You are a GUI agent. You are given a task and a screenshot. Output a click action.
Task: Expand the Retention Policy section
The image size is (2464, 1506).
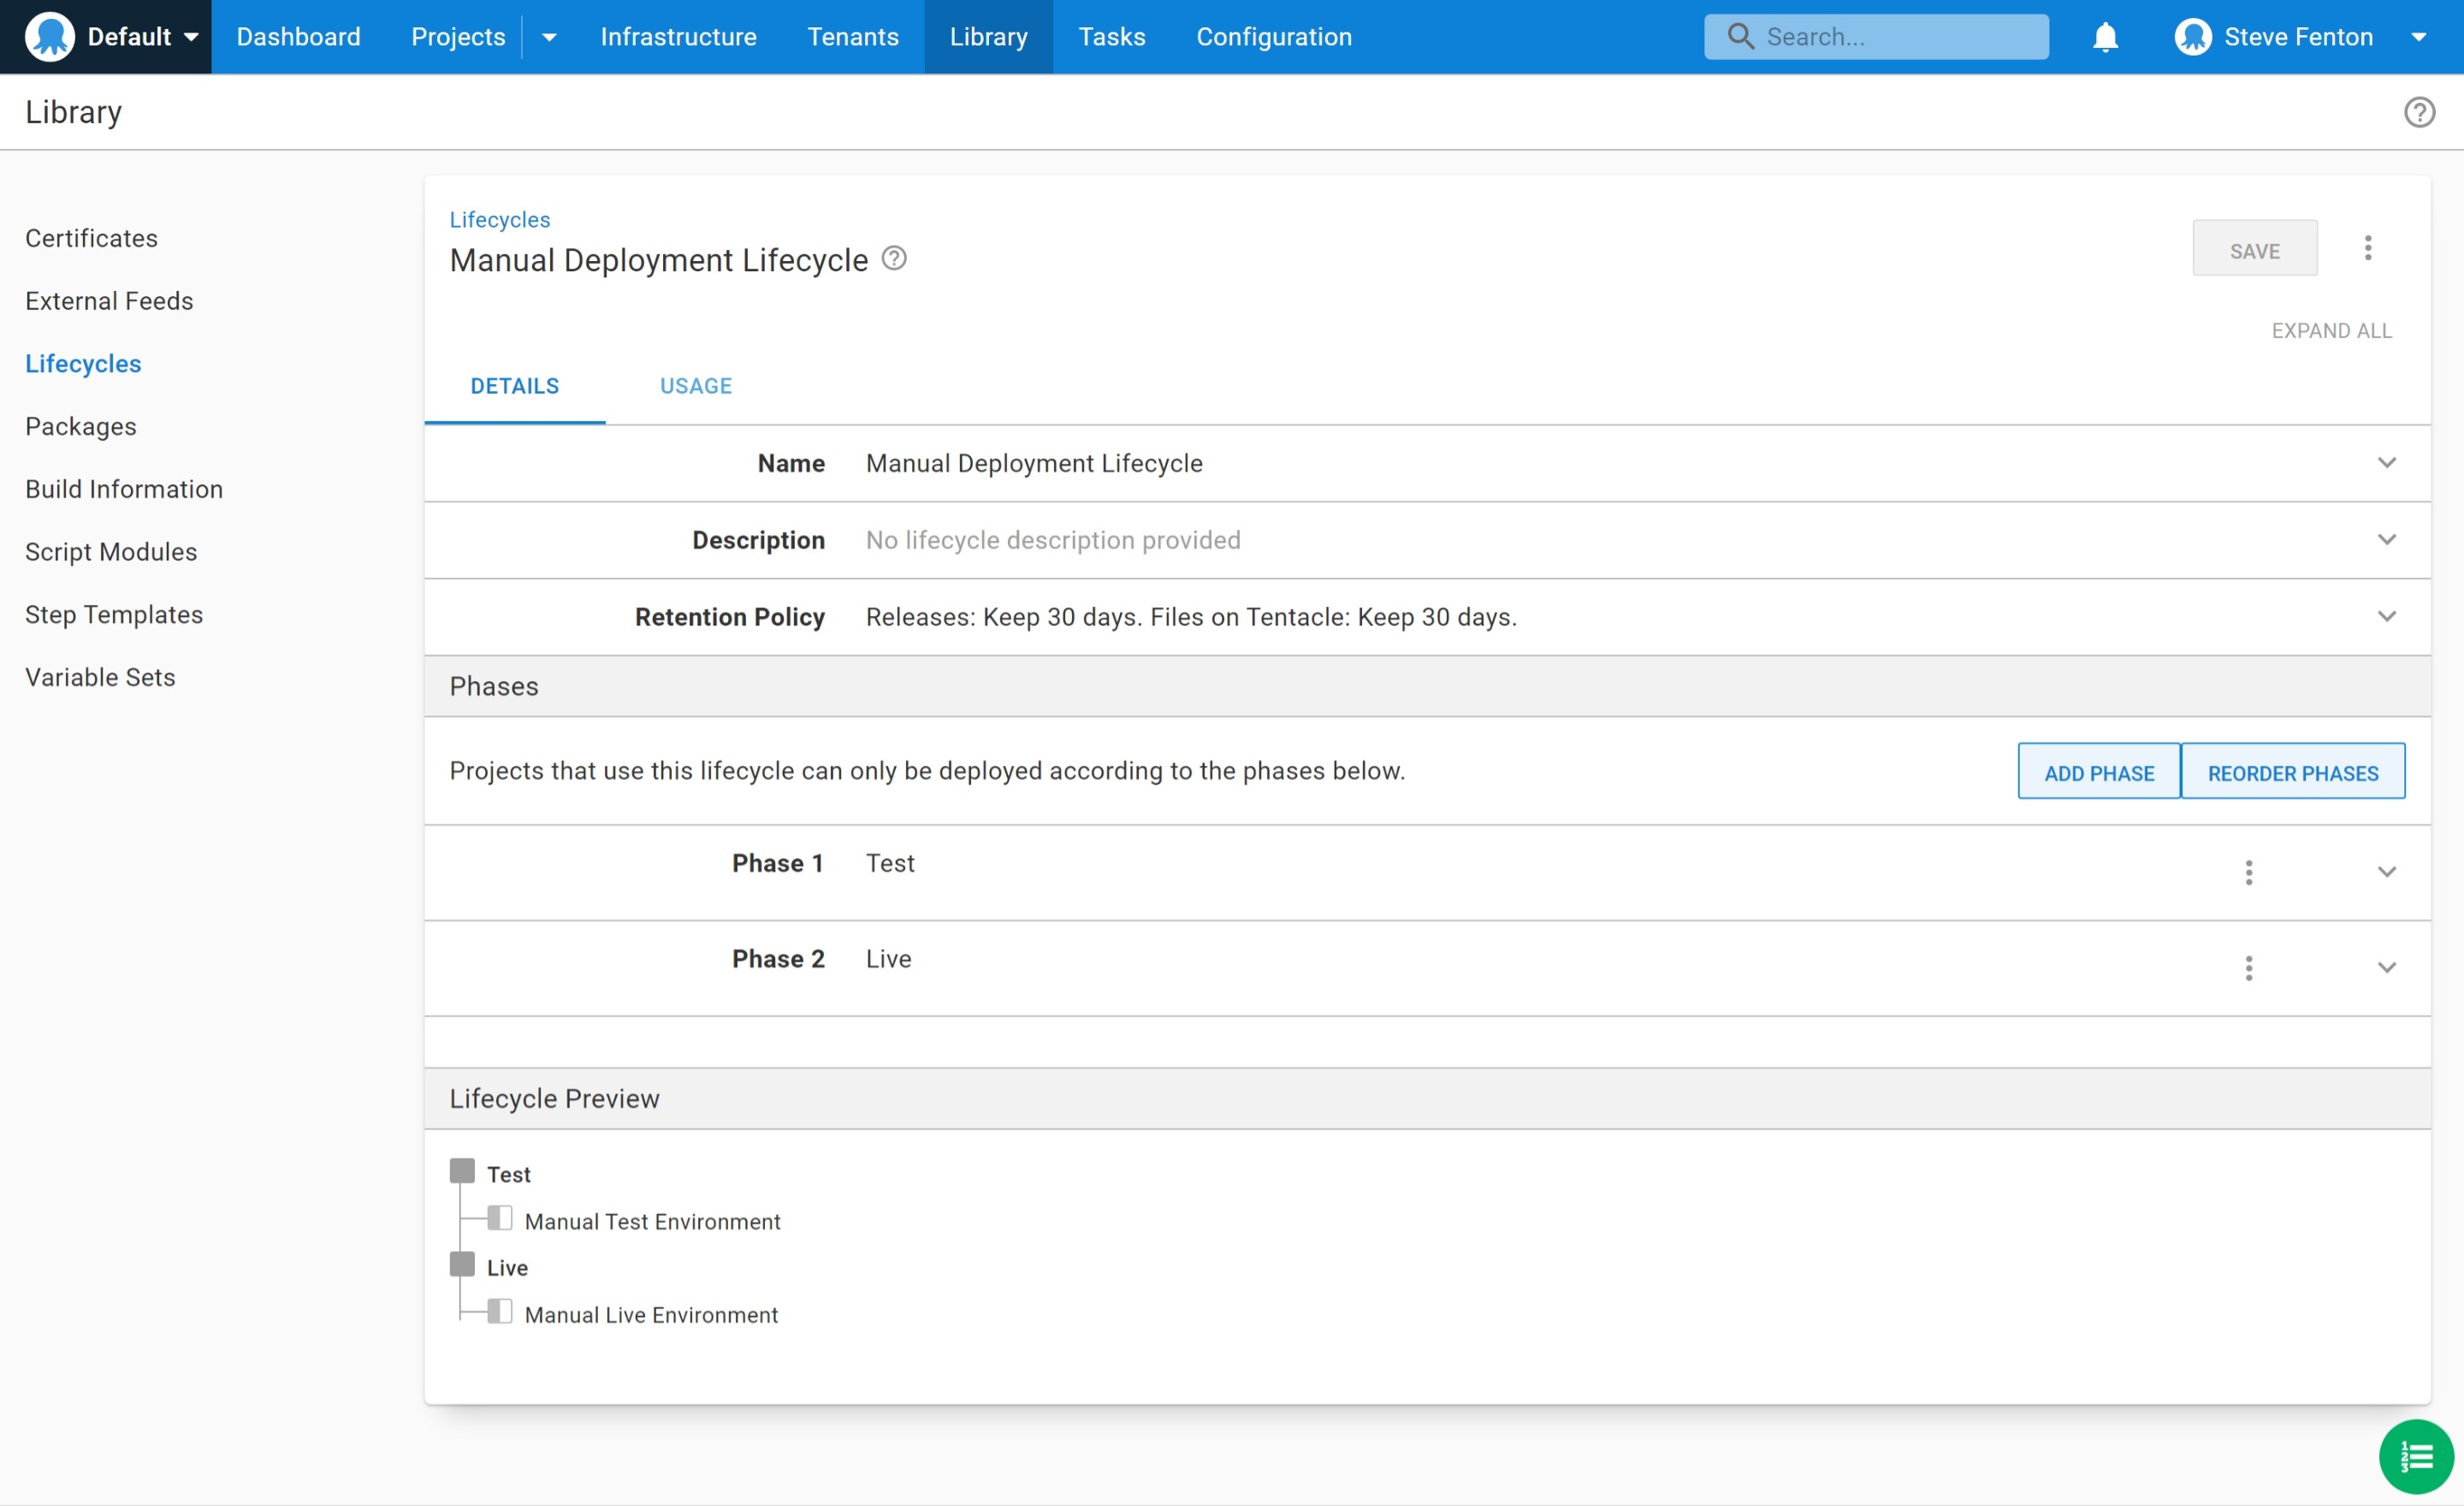(2388, 616)
